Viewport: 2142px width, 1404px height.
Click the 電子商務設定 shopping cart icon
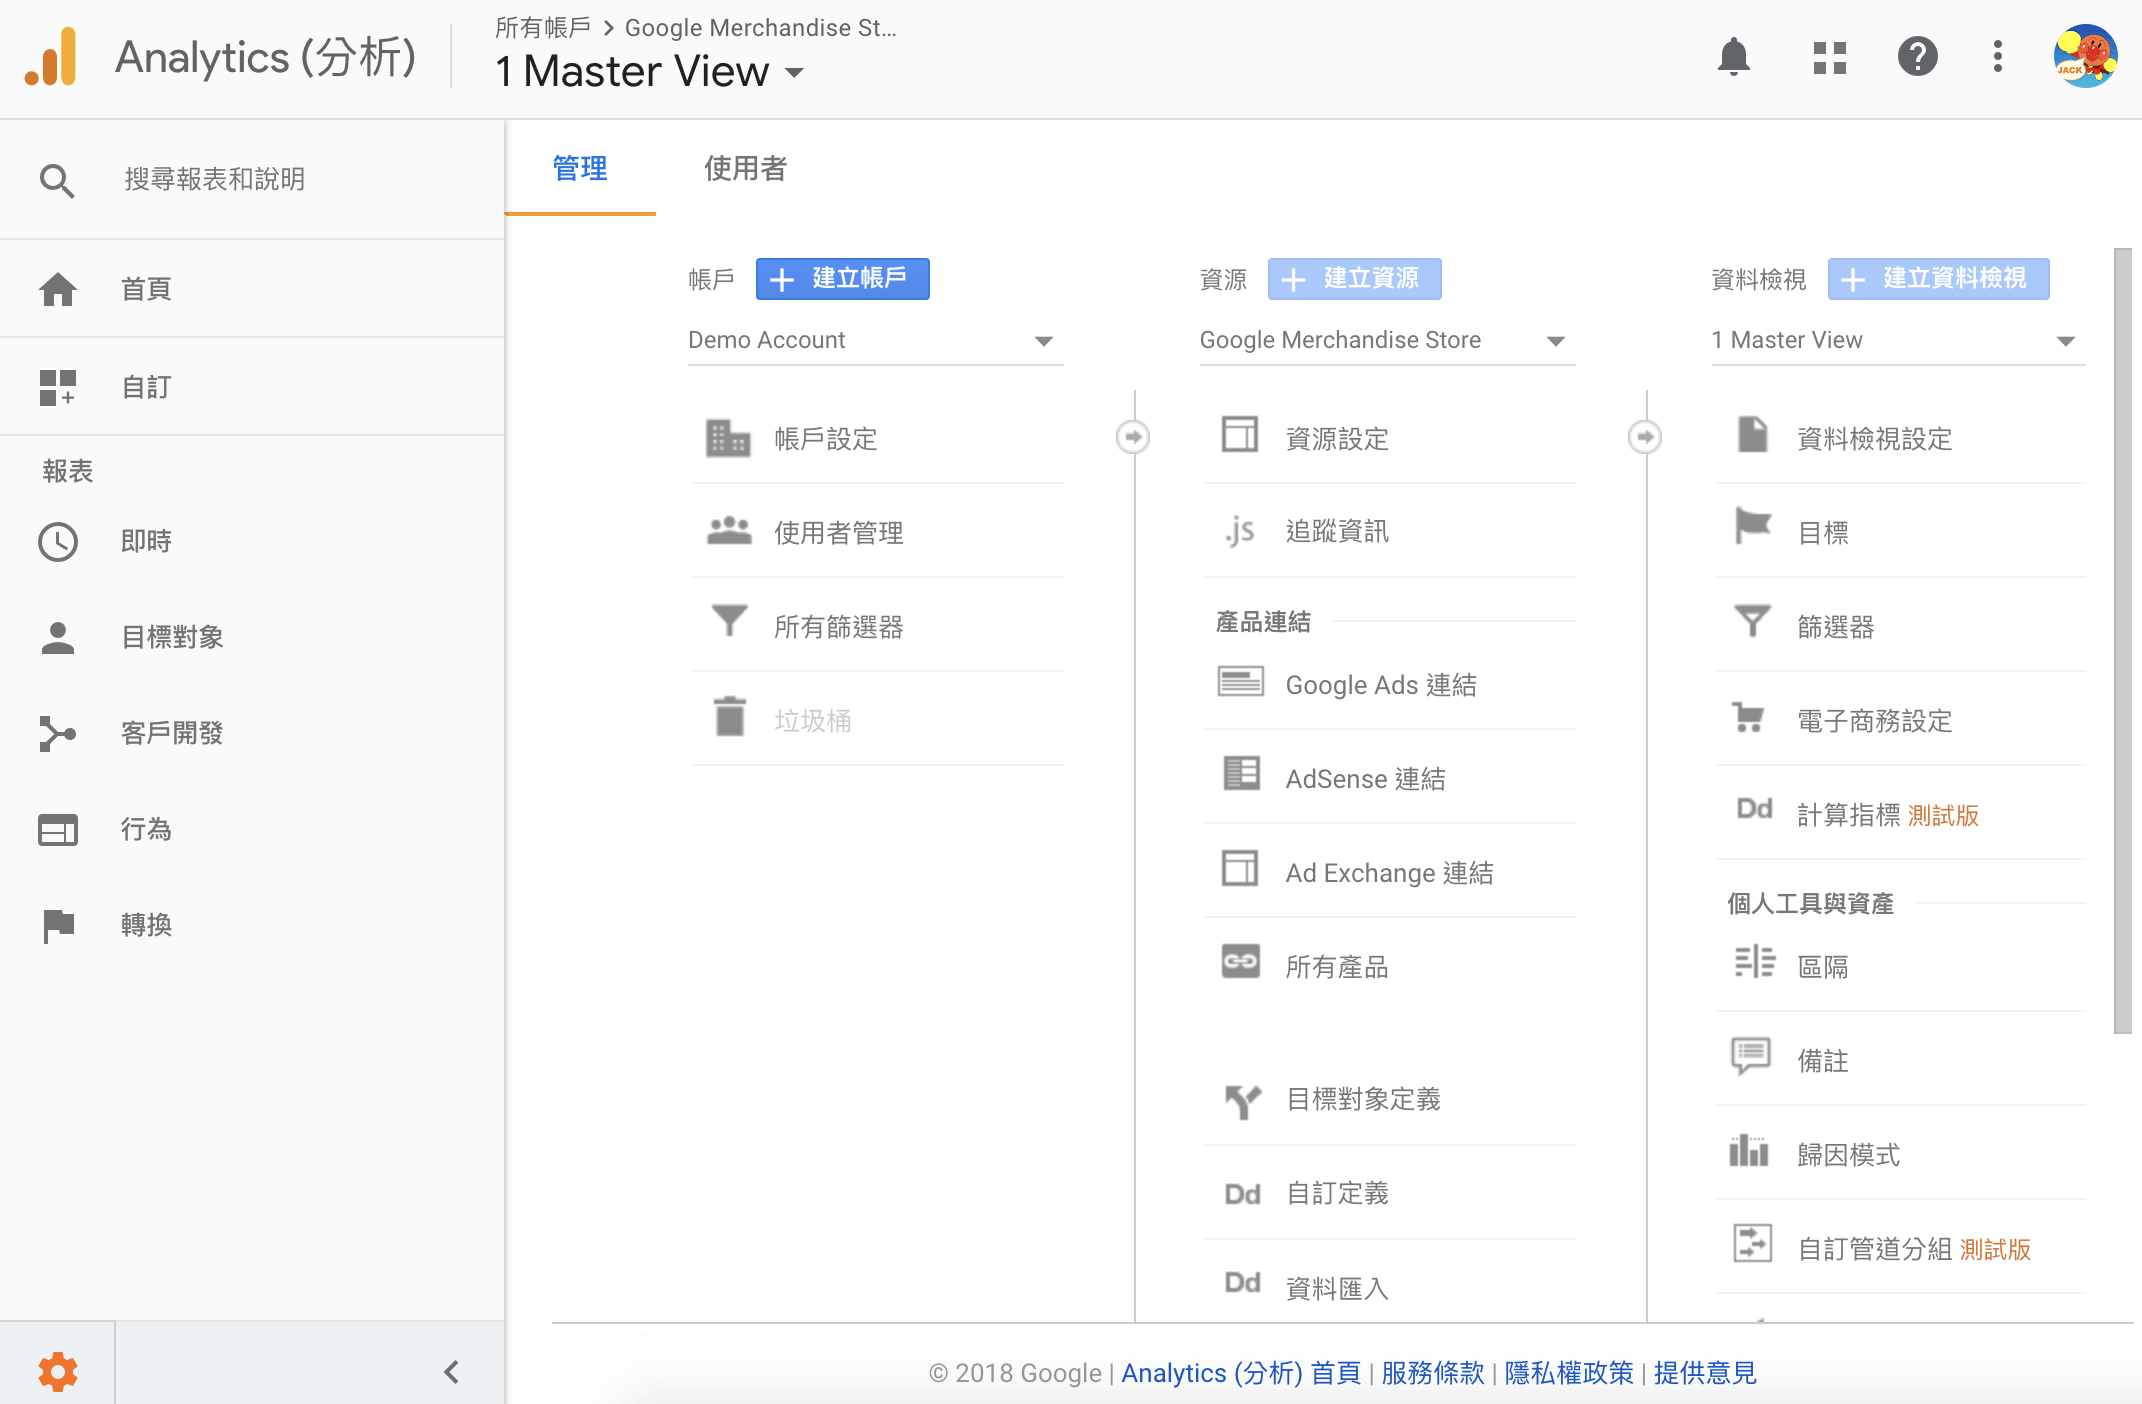(x=1749, y=717)
